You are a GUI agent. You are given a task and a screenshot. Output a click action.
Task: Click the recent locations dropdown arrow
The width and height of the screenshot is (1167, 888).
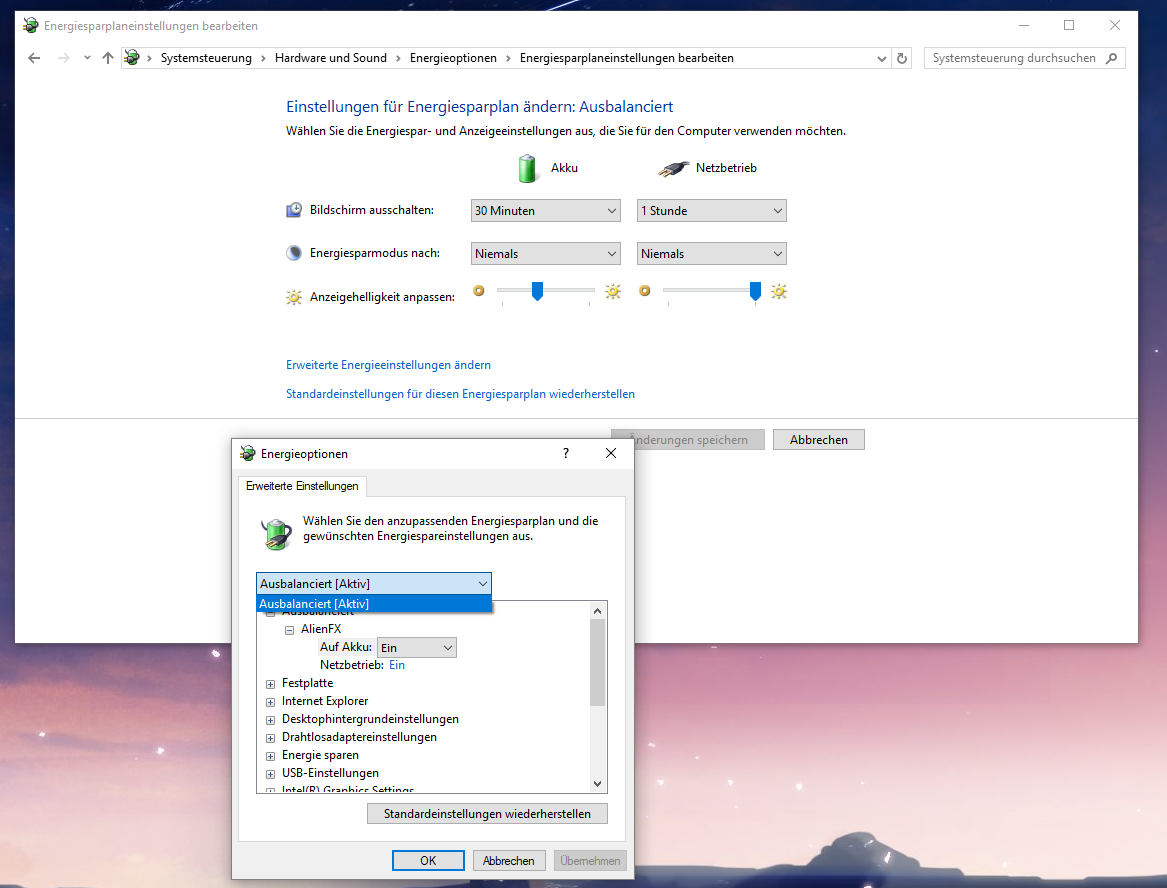[87, 58]
